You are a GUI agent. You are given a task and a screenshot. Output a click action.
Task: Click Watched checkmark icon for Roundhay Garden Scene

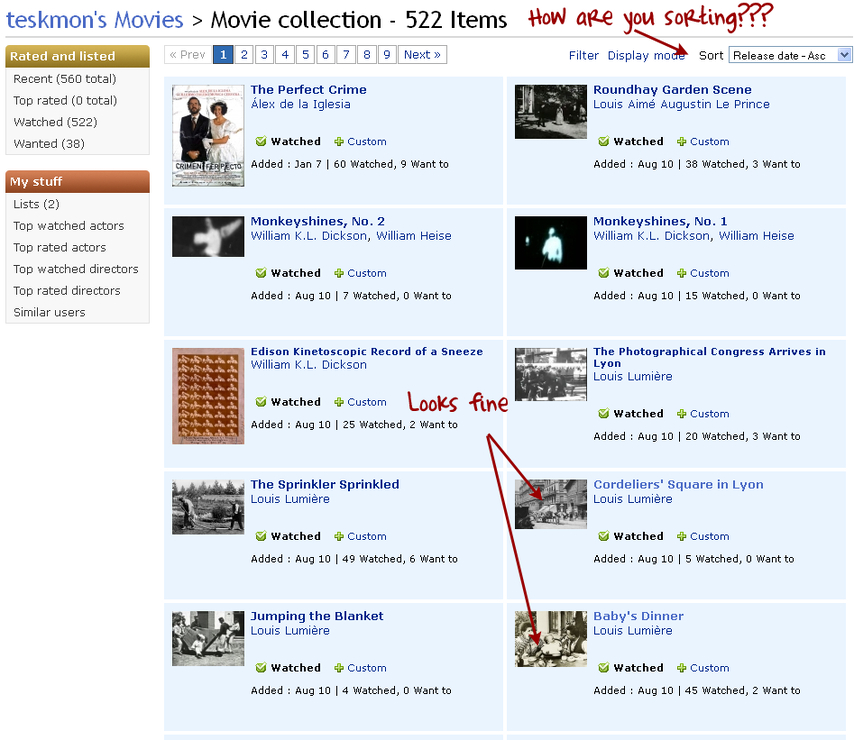tap(603, 142)
